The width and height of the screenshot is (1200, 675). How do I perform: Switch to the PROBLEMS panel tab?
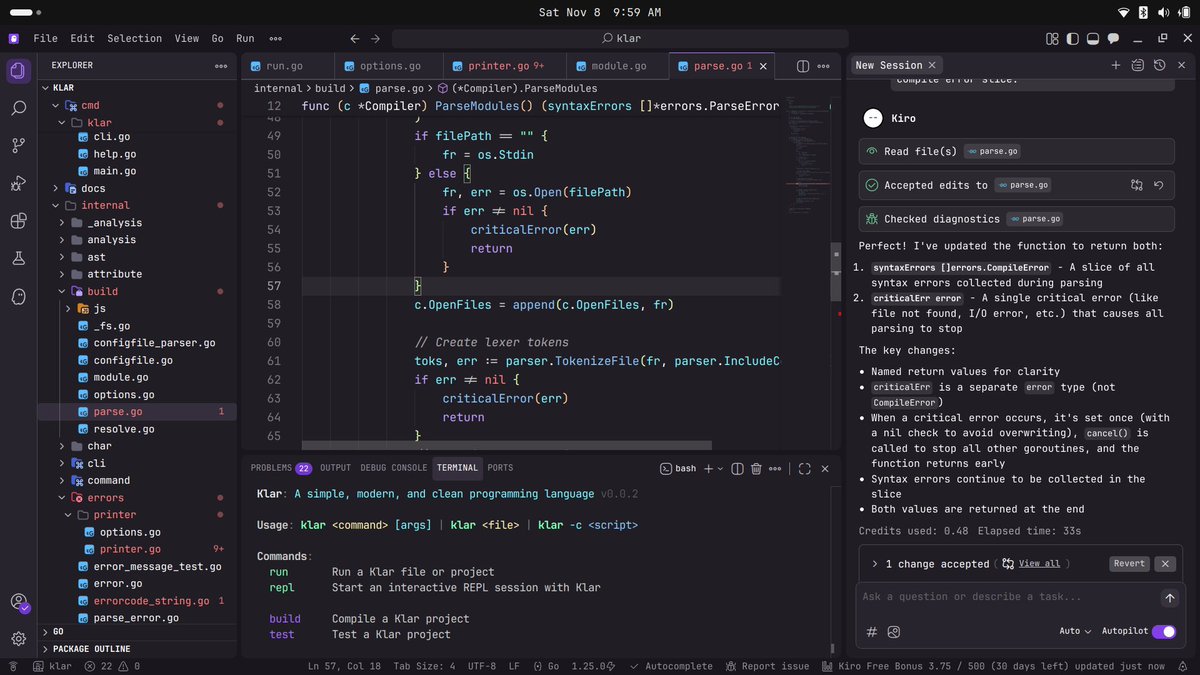pos(281,468)
